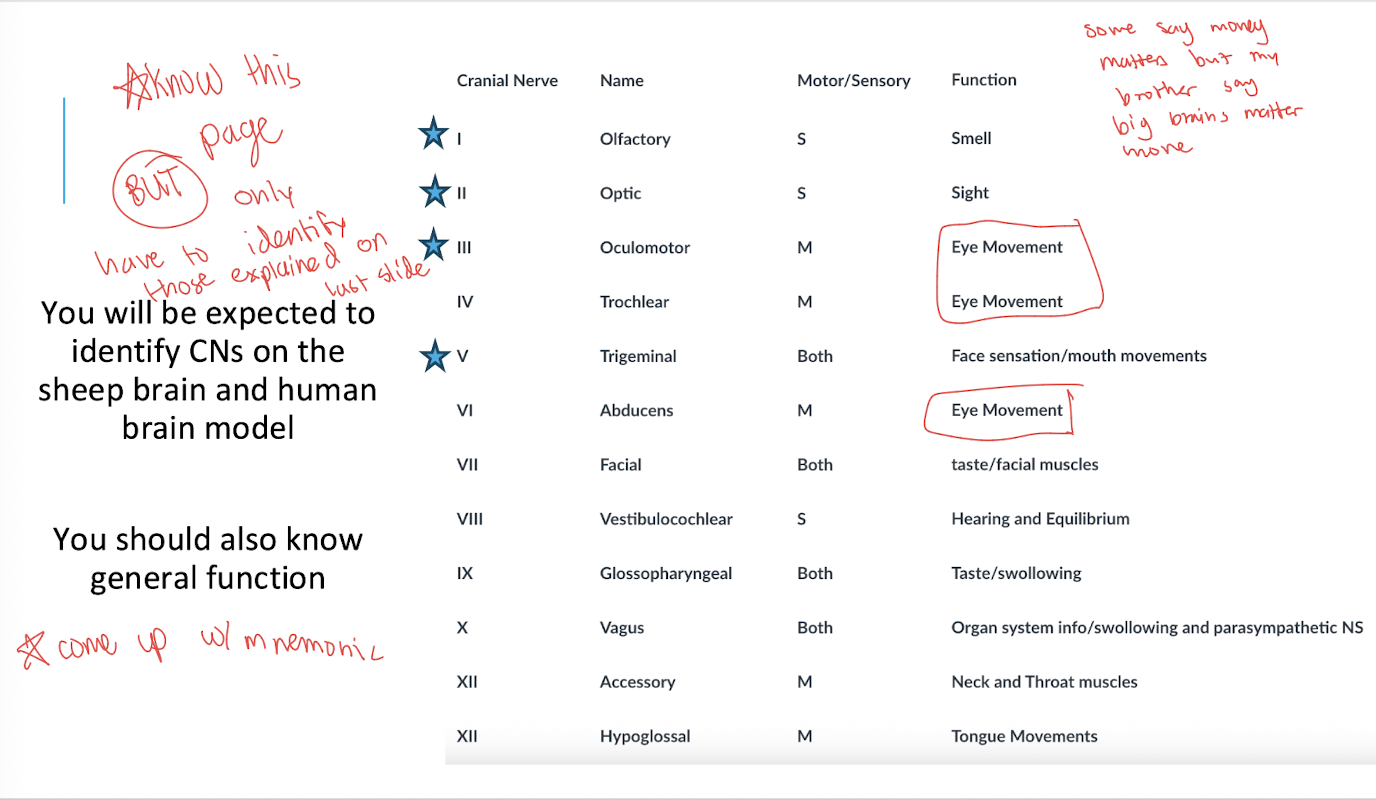The height and width of the screenshot is (800, 1376).
Task: Select the "Cranial Nerve" column header
Action: click(507, 81)
